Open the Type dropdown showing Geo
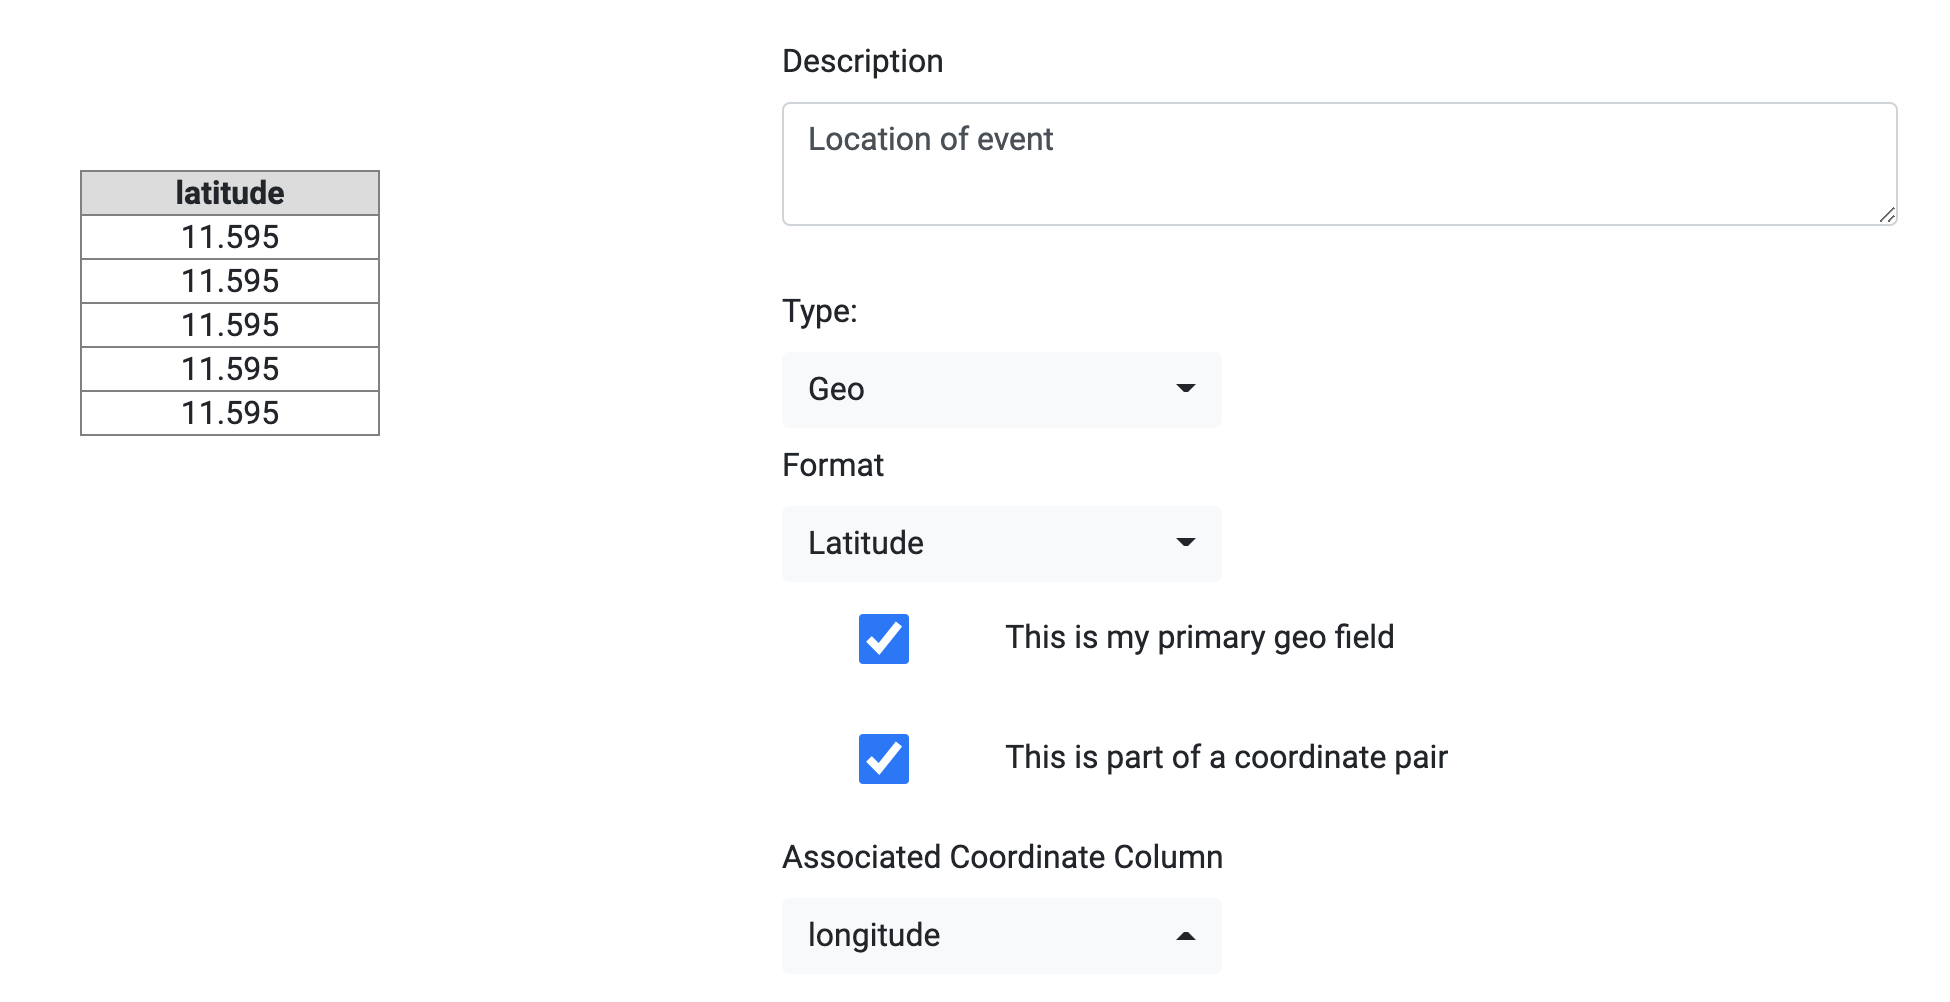Screen dimensions: 1950x1002 tap(1001, 389)
